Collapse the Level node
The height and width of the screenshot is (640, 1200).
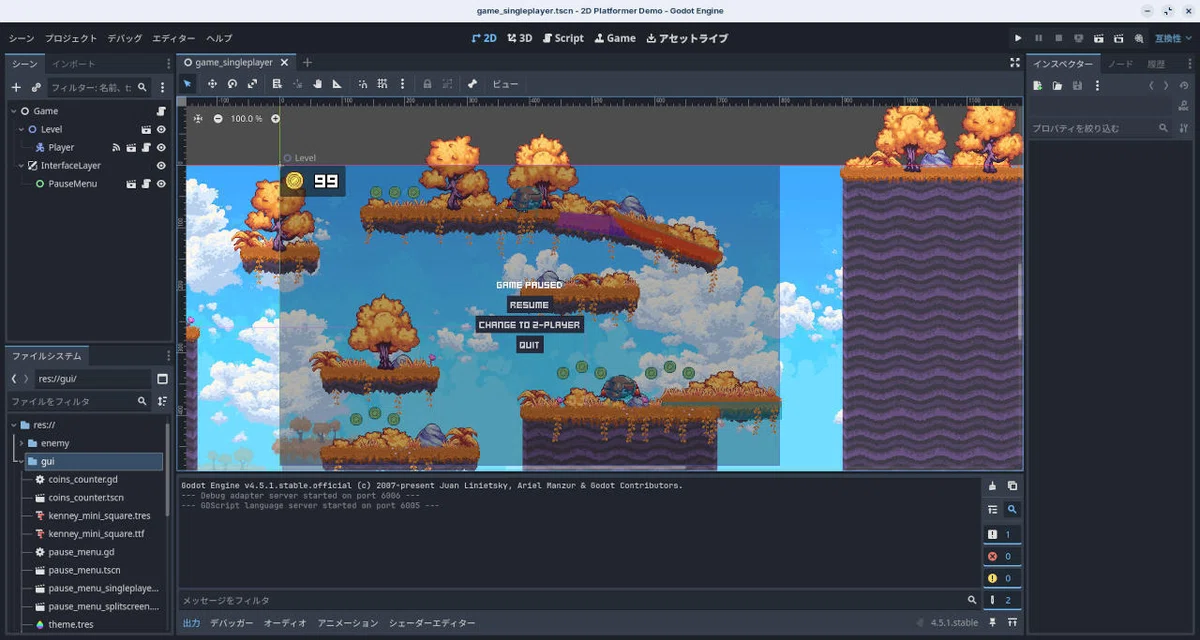[20, 129]
